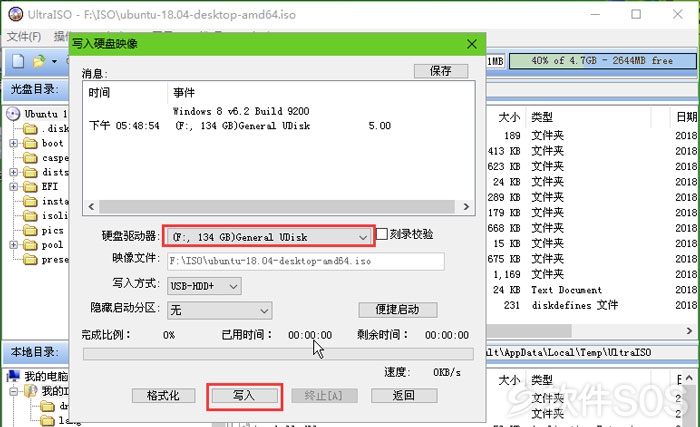Image resolution: width=700 pixels, height=427 pixels.
Task: Click the 保存 button
Action: coord(441,71)
